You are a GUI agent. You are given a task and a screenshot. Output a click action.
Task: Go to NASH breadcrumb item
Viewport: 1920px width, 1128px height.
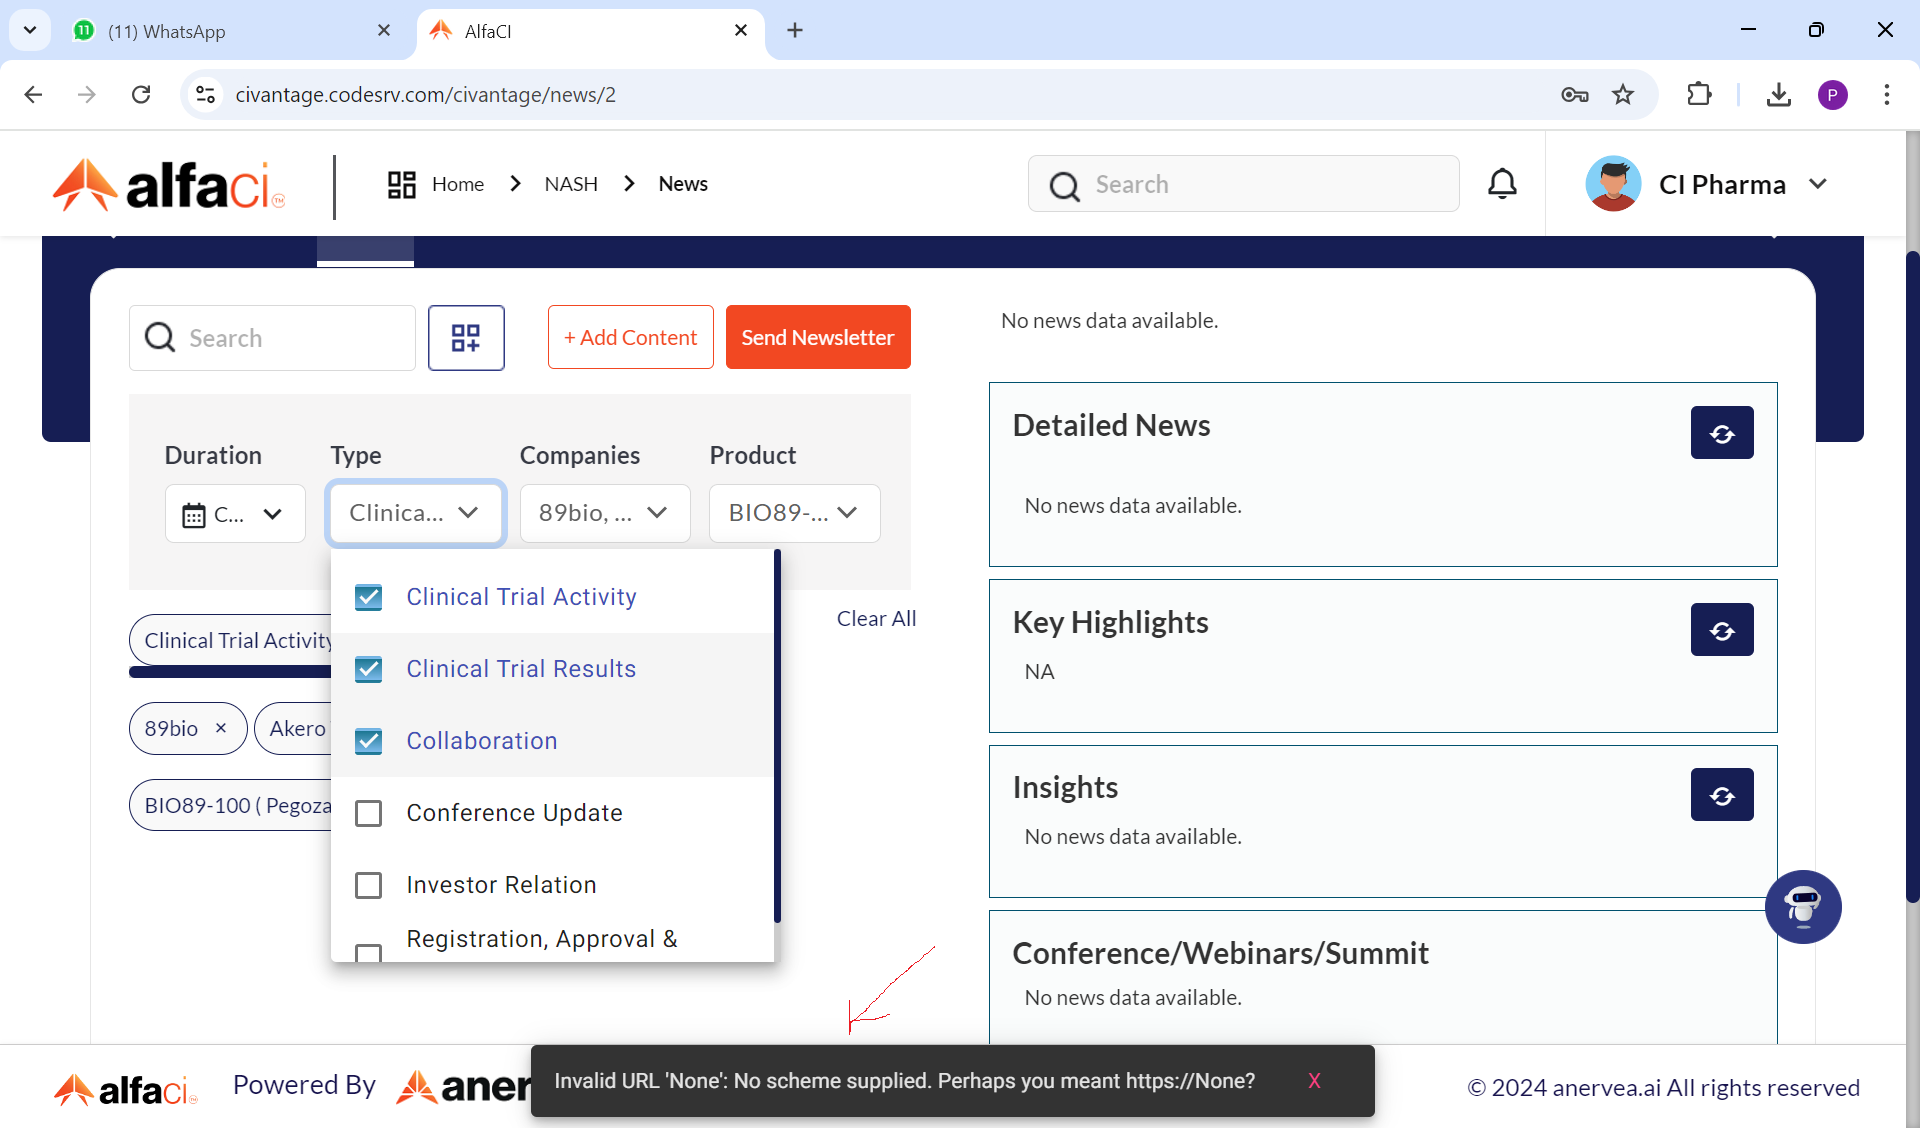571,184
